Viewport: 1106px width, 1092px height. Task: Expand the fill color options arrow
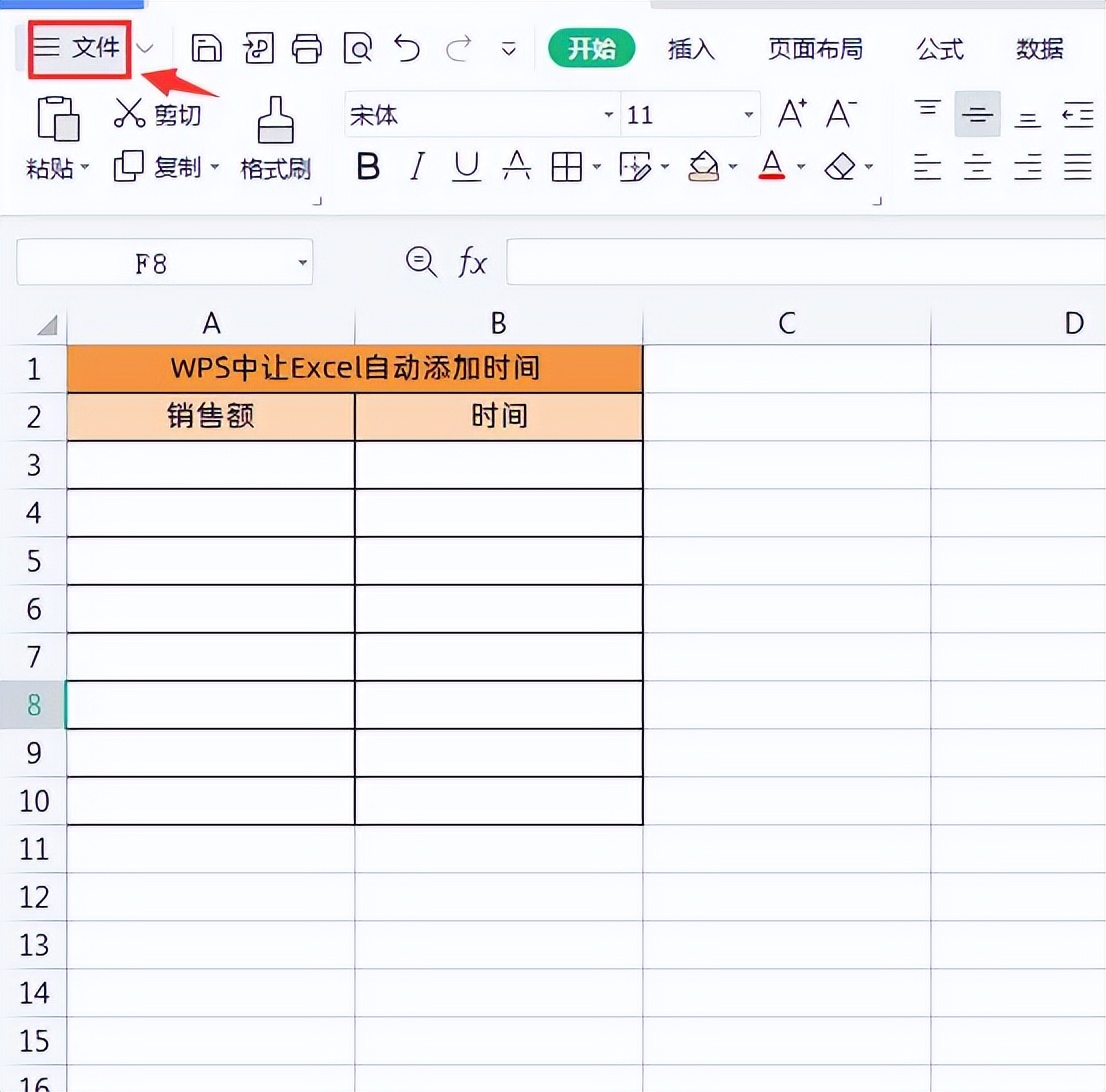click(733, 167)
